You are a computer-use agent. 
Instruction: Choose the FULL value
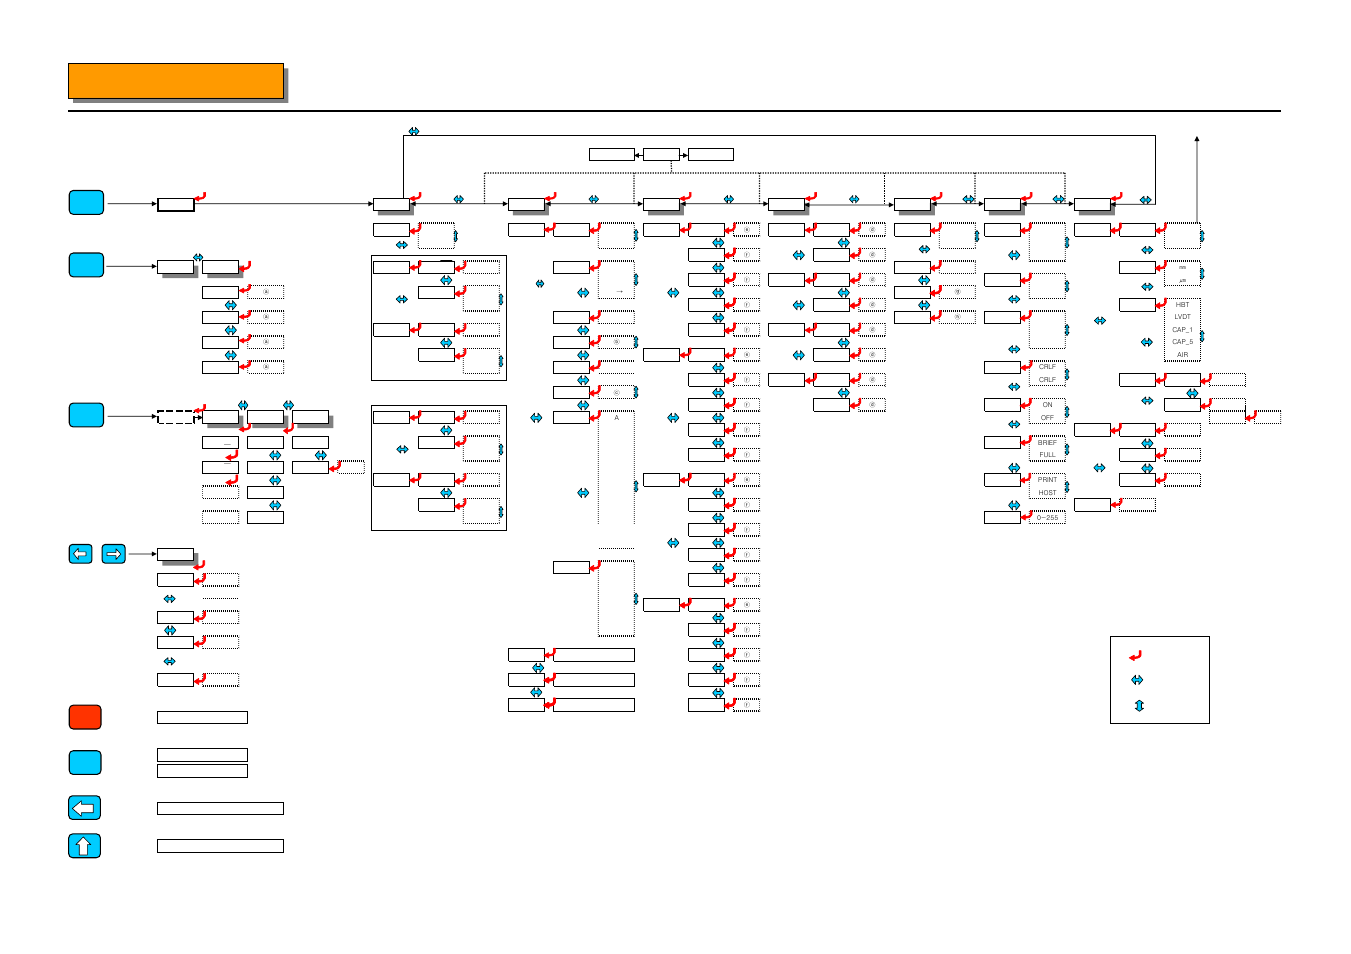pyautogui.click(x=1047, y=454)
